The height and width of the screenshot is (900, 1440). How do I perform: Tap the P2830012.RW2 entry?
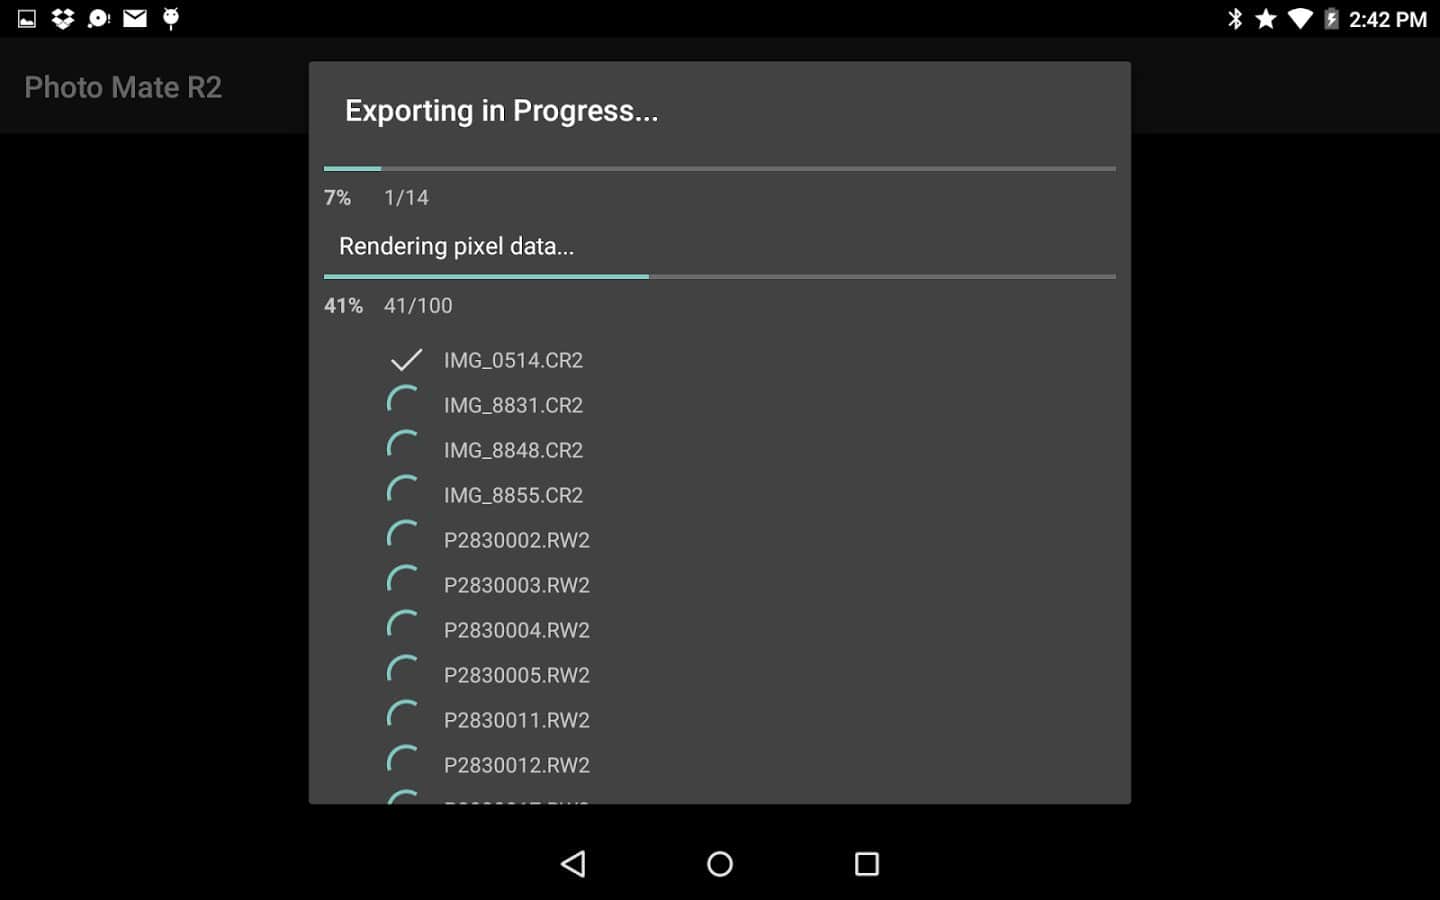click(516, 765)
